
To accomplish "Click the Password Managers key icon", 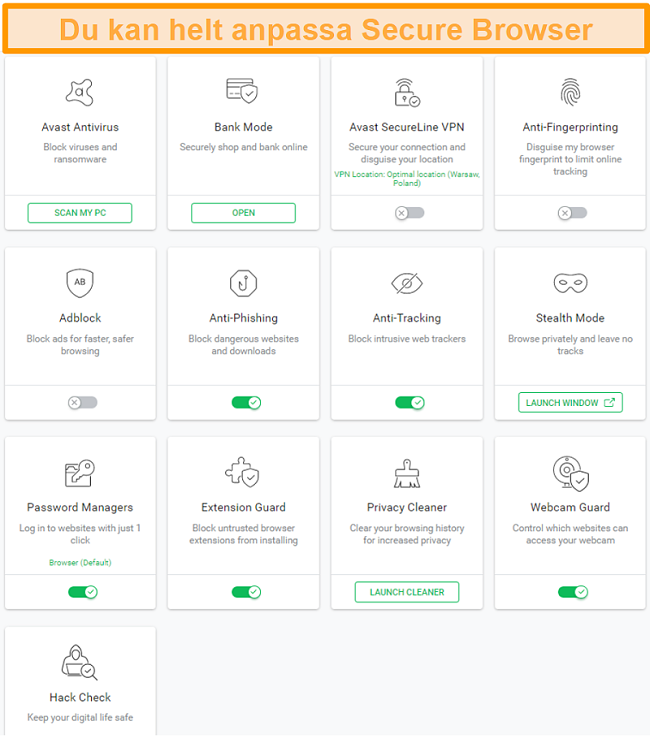I will click(80, 473).
